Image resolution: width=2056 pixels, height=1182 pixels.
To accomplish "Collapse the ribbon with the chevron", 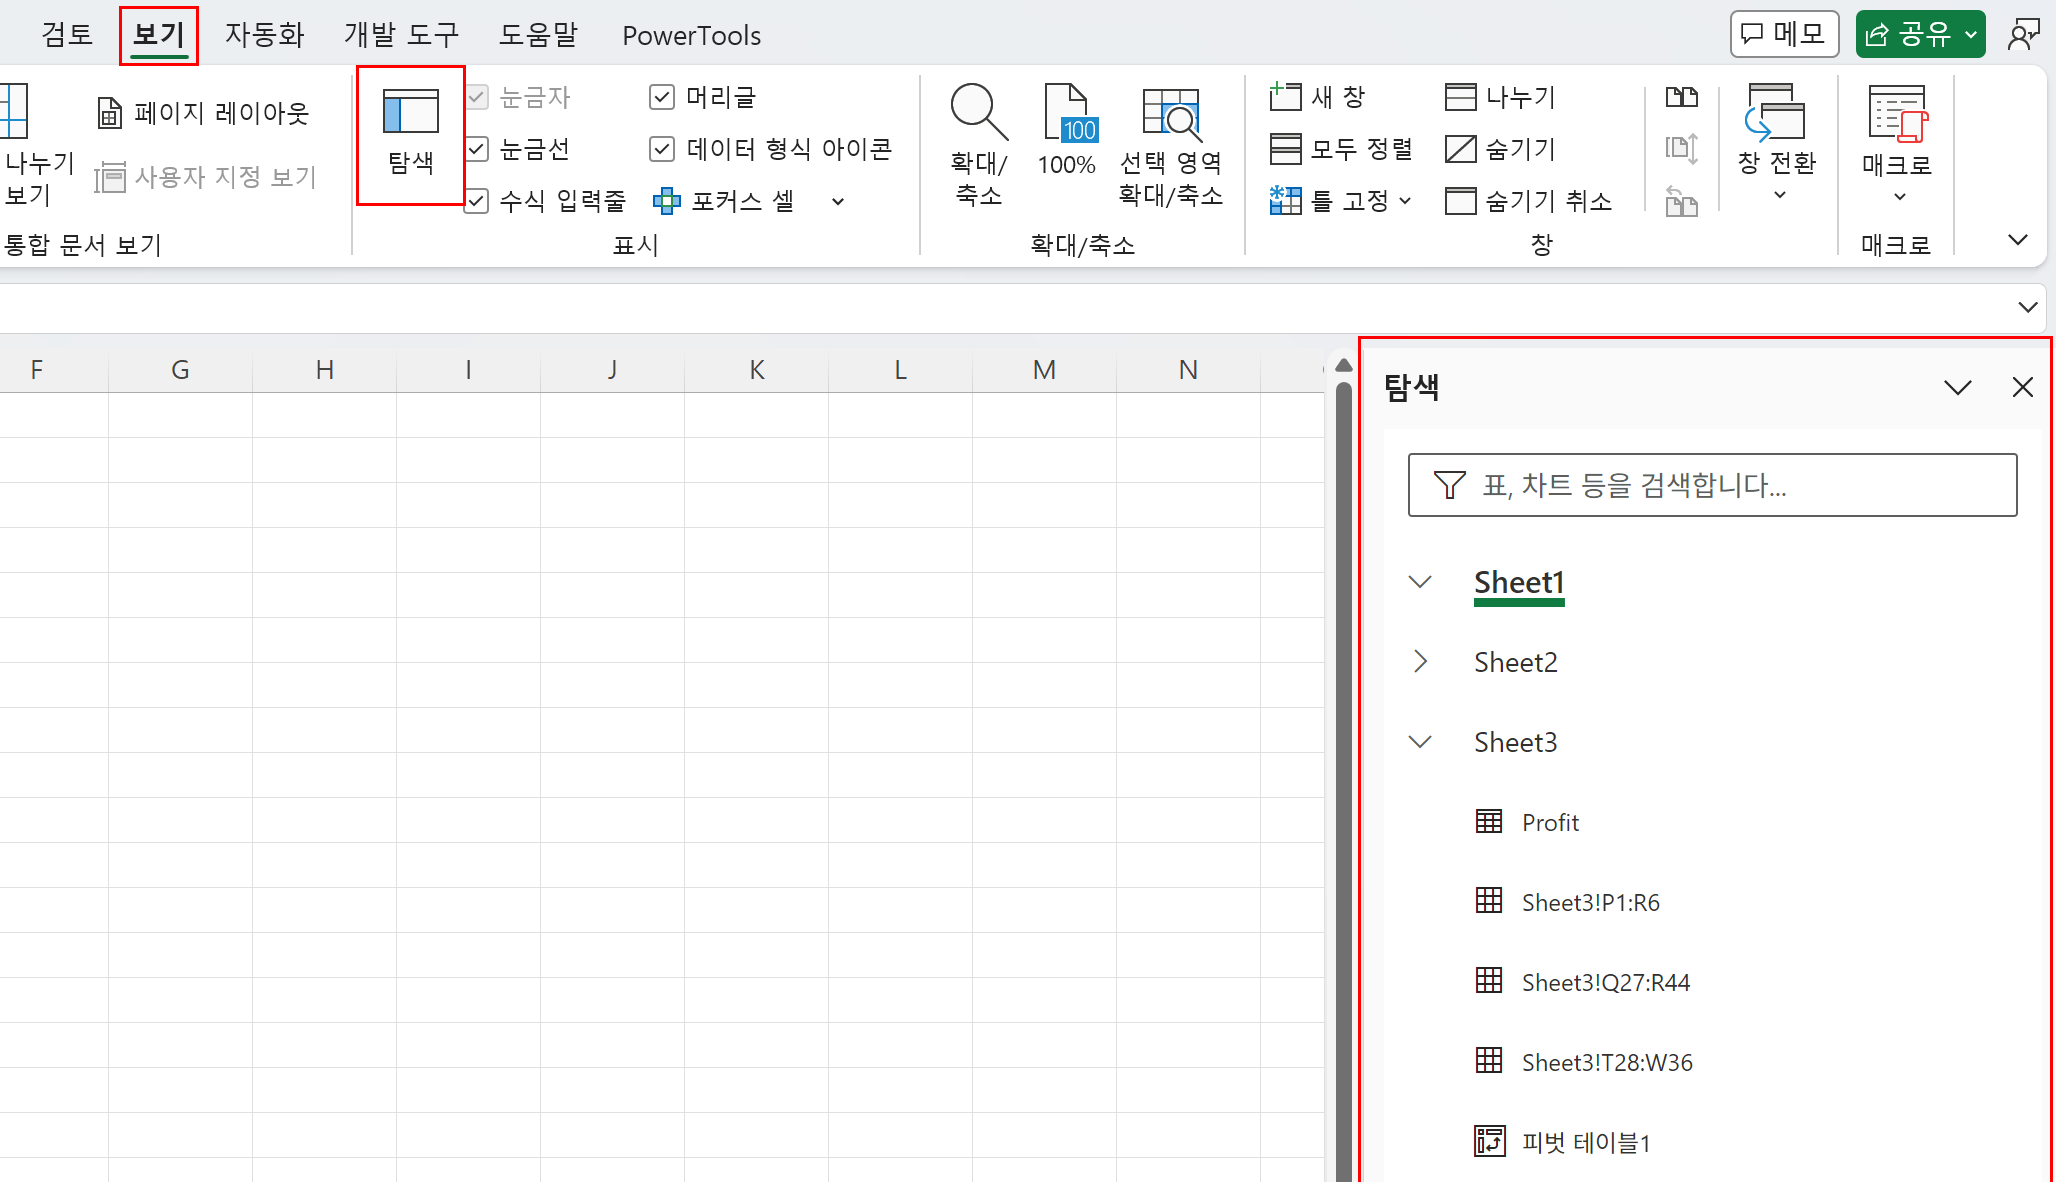I will click(x=2018, y=240).
